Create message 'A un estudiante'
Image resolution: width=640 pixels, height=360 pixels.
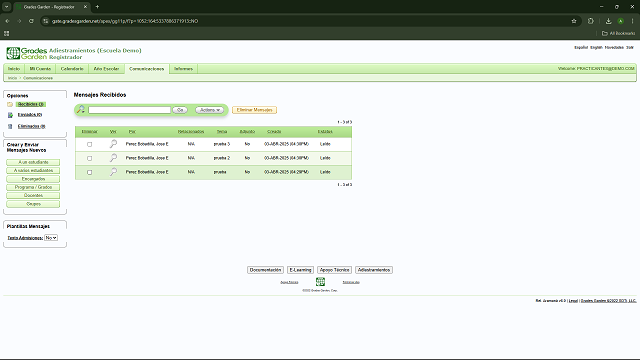(x=33, y=162)
